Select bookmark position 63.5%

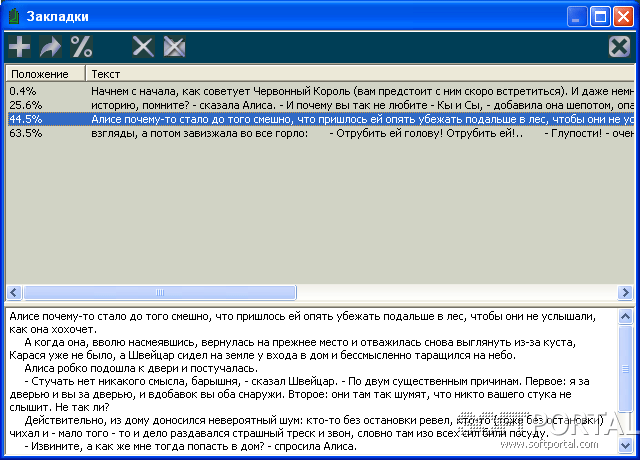(x=26, y=133)
